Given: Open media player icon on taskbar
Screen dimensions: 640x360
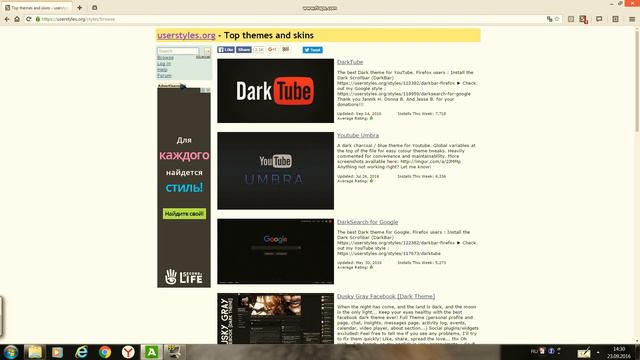Looking at the screenshot, I should [58, 352].
